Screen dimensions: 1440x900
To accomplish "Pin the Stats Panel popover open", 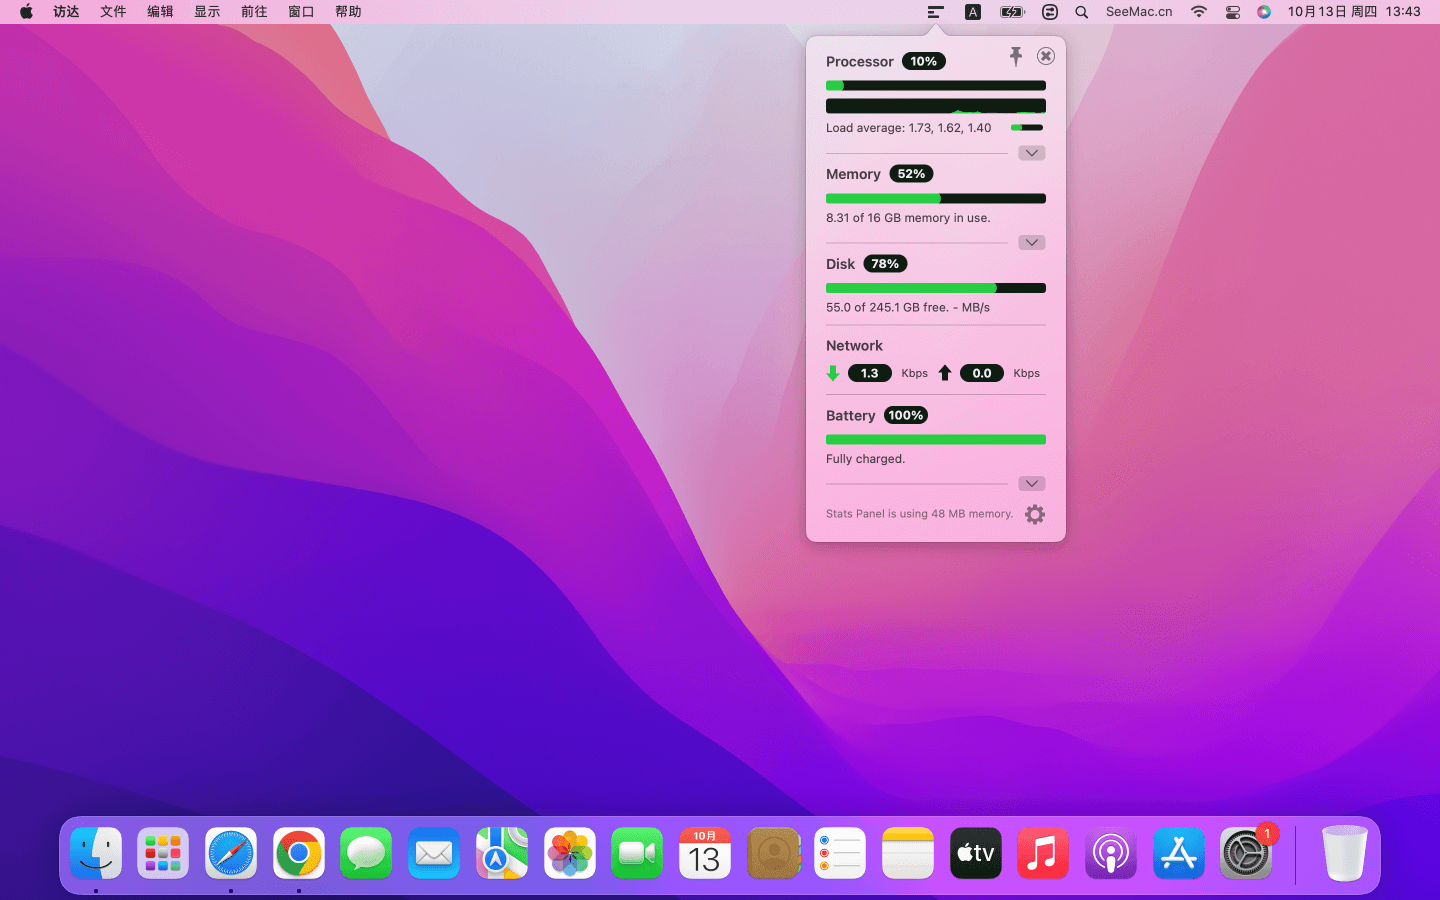I will pyautogui.click(x=1015, y=56).
